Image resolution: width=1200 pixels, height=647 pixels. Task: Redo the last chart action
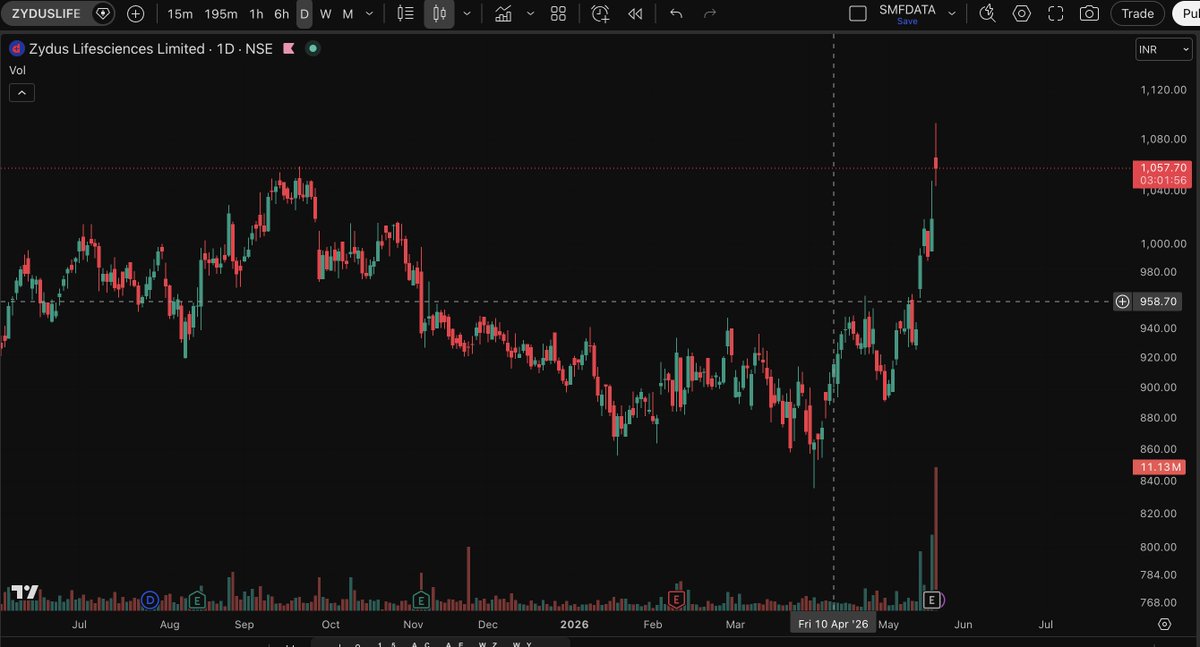click(710, 14)
